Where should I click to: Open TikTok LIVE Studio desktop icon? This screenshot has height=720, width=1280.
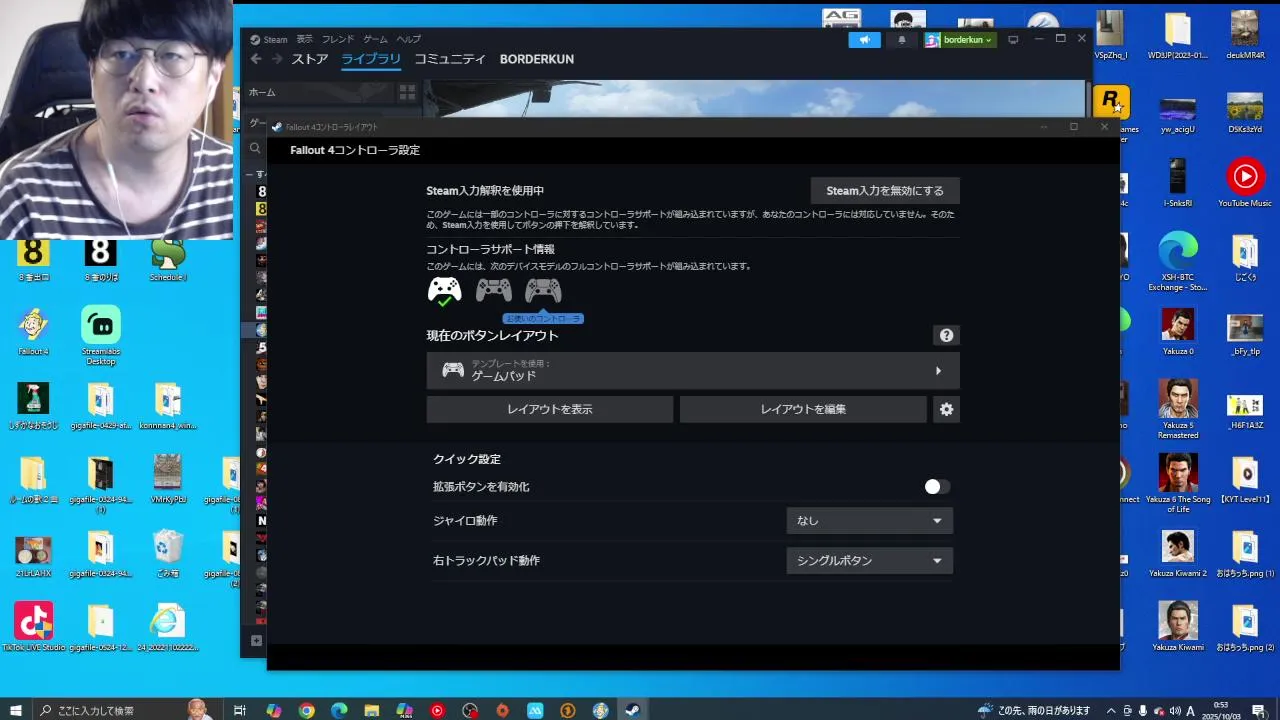tap(33, 627)
